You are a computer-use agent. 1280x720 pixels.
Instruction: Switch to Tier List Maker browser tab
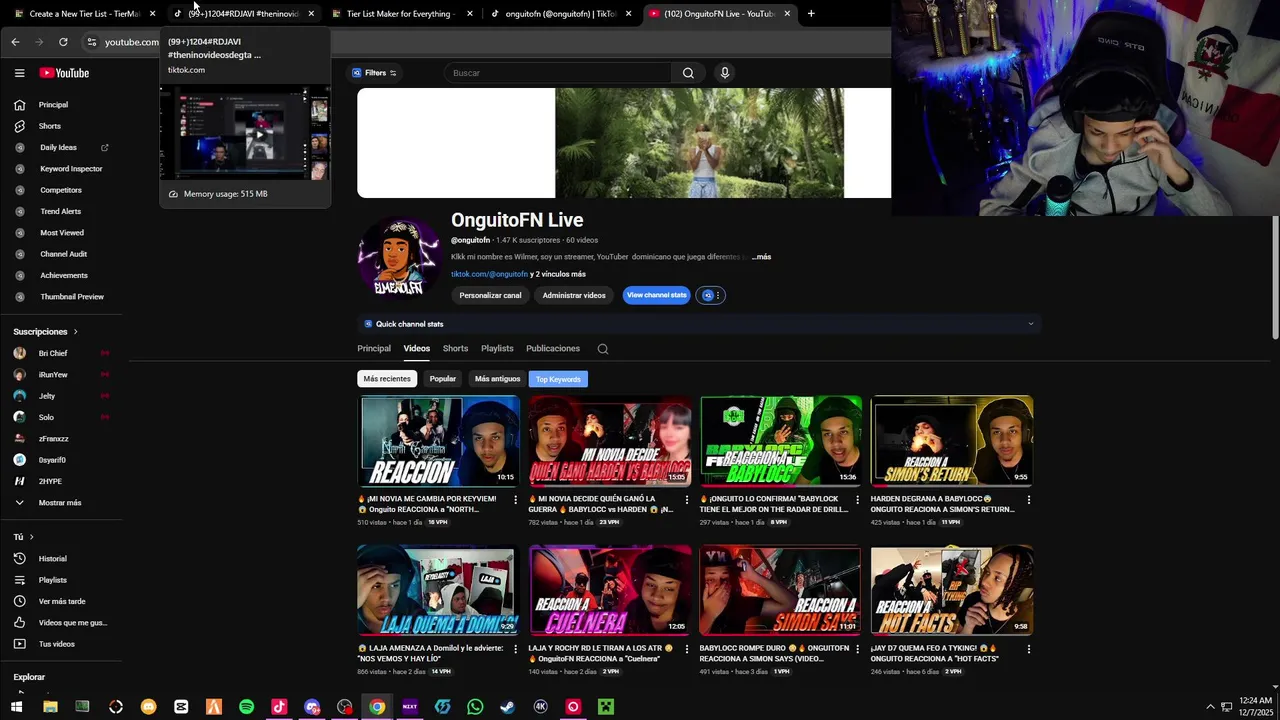coord(400,14)
